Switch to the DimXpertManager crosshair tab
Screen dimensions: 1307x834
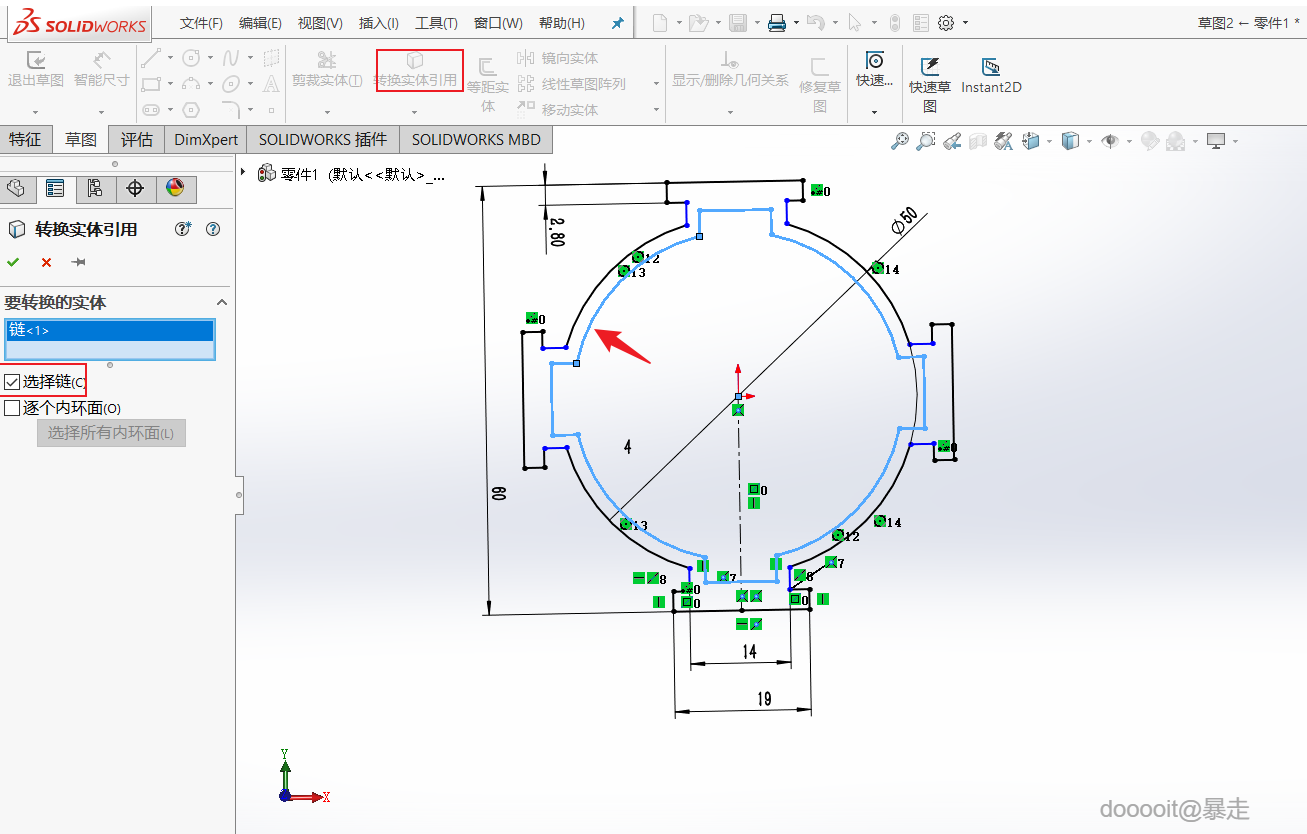[135, 188]
